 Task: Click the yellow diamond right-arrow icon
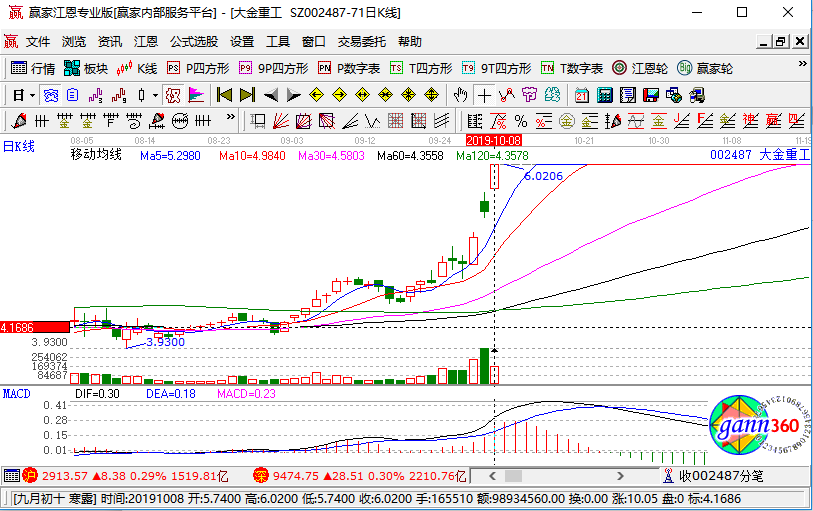[339, 95]
